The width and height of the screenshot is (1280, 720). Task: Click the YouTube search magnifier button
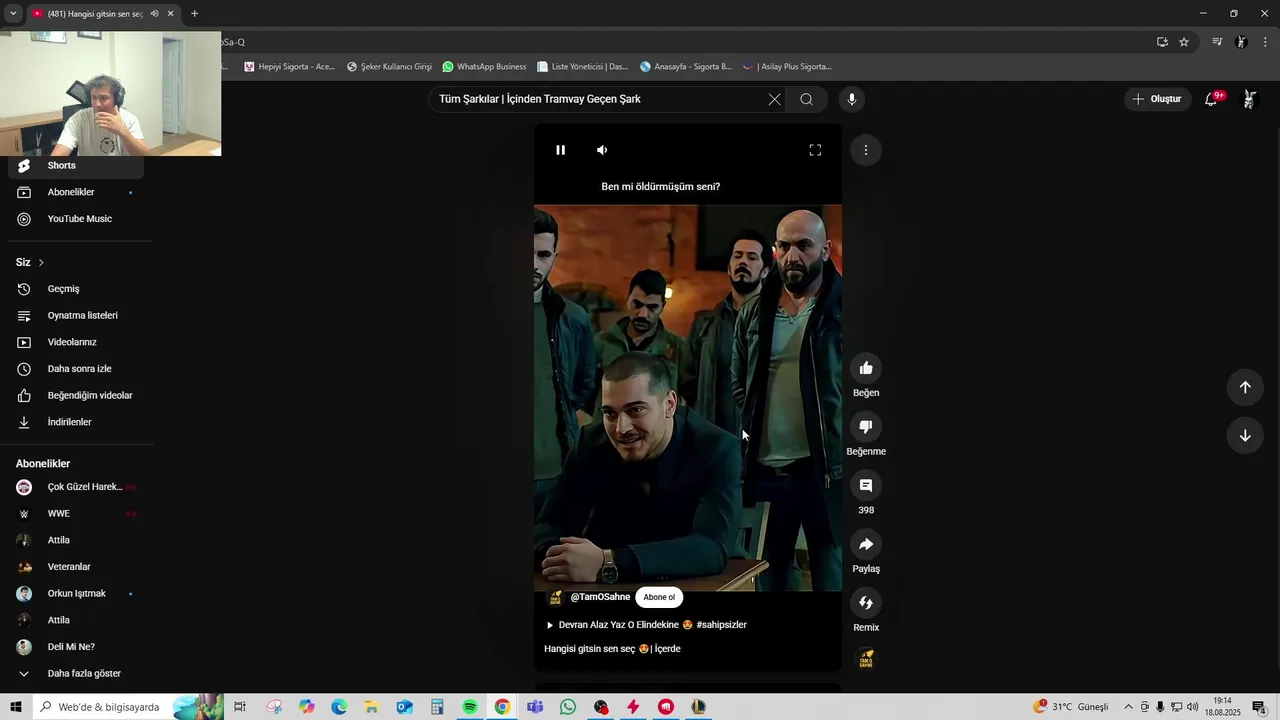[x=806, y=99]
